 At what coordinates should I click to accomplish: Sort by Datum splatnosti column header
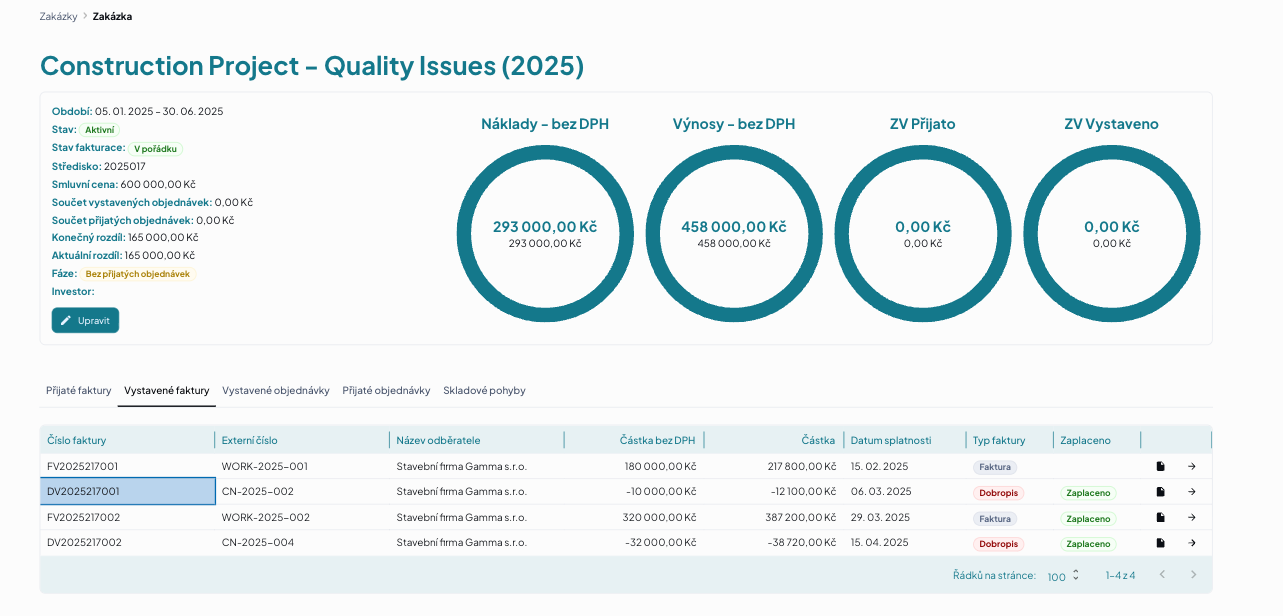891,440
